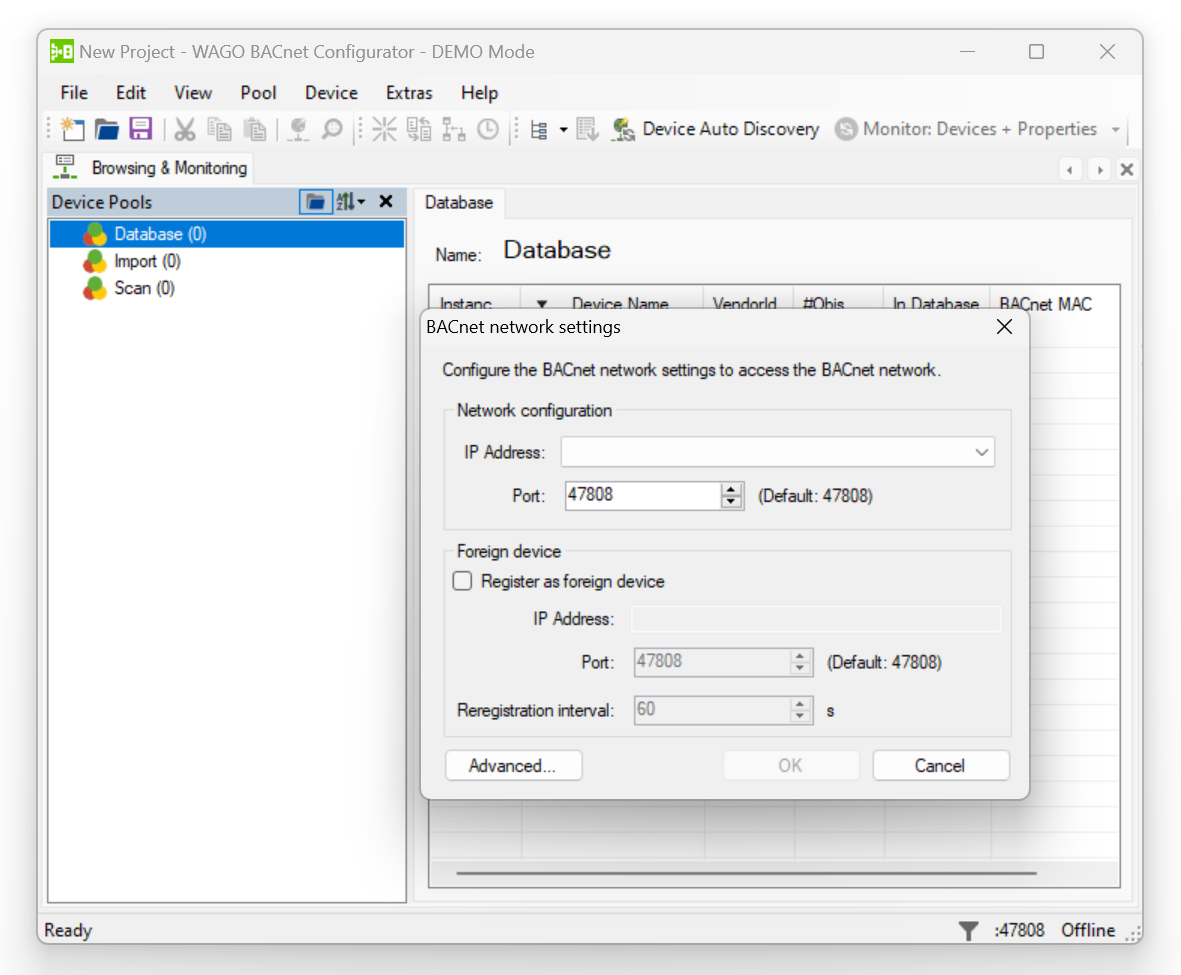The image size is (1181, 975).
Task: Click the synchronize documents toolbar icon
Action: (x=419, y=130)
